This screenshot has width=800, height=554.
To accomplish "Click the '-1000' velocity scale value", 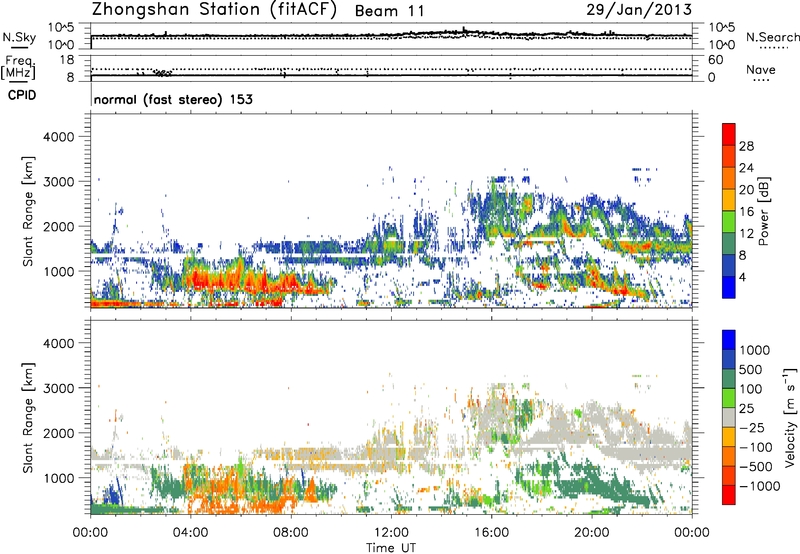I will pyautogui.click(x=760, y=486).
